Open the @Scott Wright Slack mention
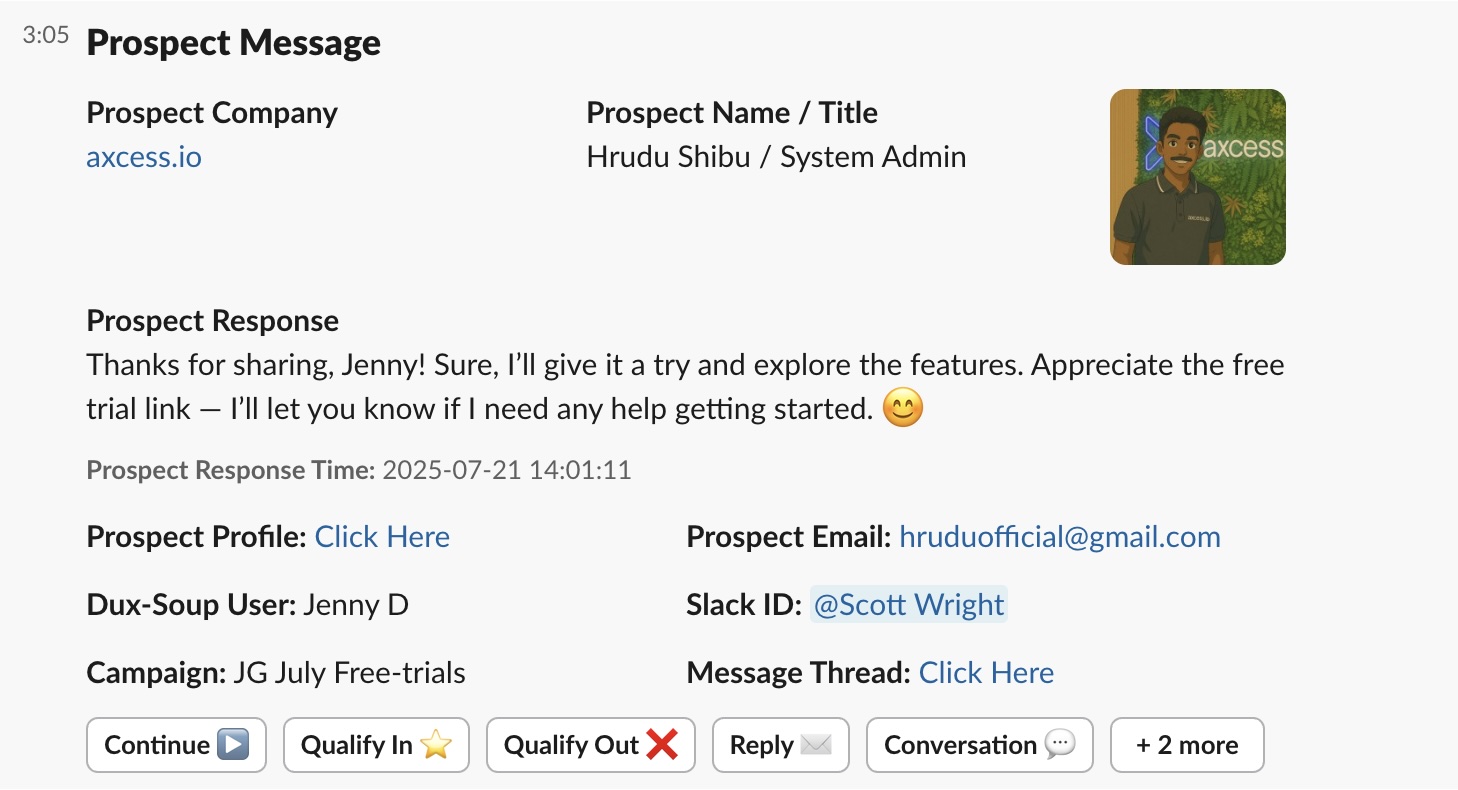 908,605
